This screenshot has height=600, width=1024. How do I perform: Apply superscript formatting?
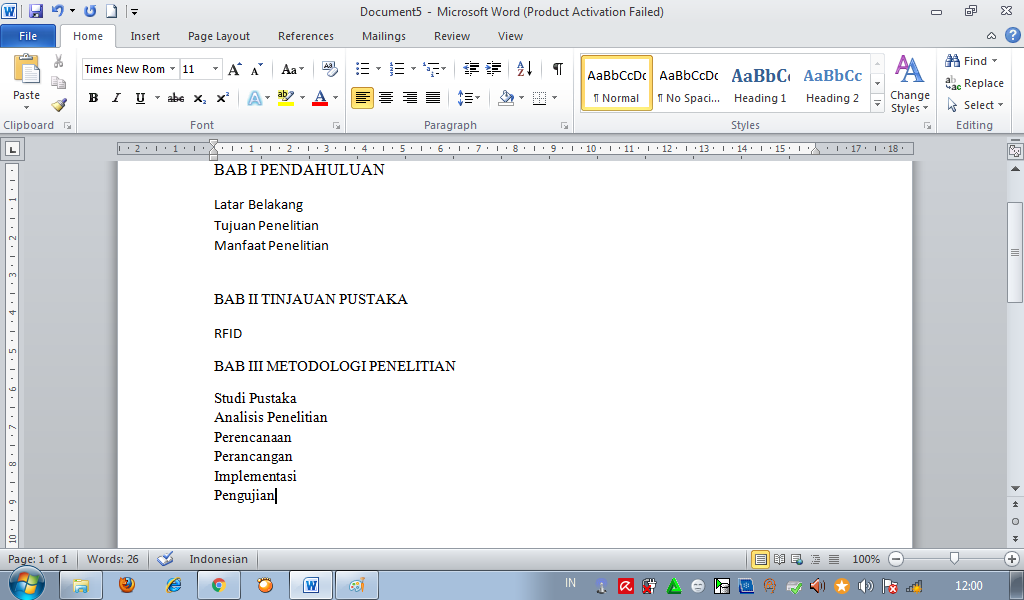[222, 99]
